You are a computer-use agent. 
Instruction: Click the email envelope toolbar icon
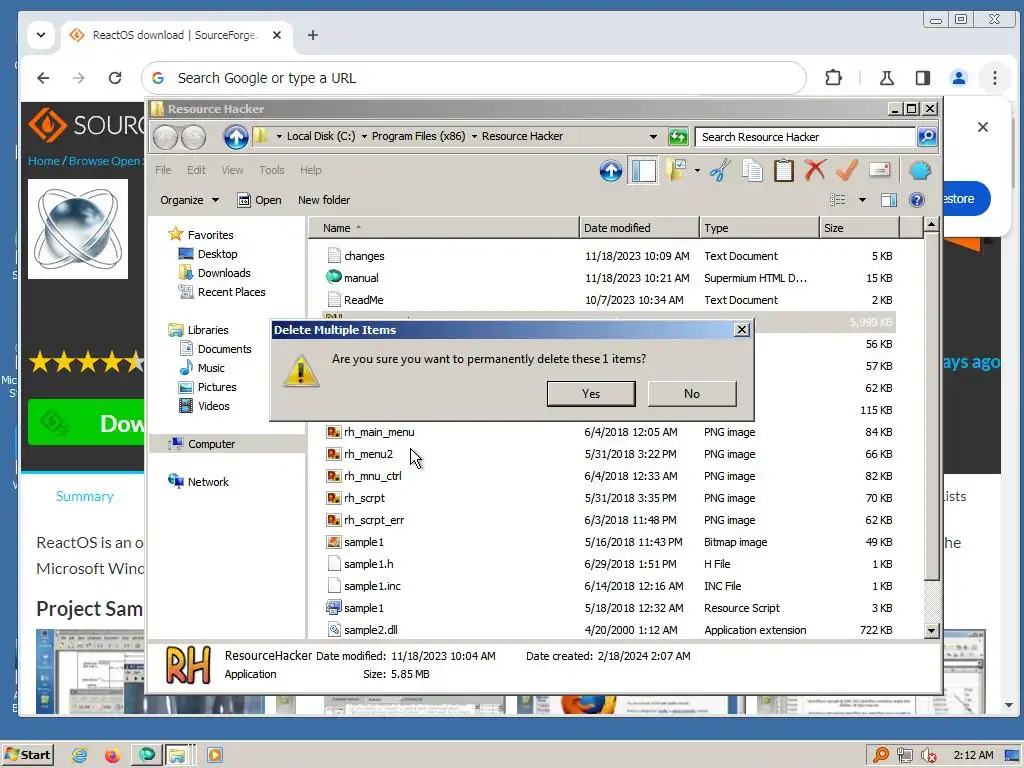point(880,171)
